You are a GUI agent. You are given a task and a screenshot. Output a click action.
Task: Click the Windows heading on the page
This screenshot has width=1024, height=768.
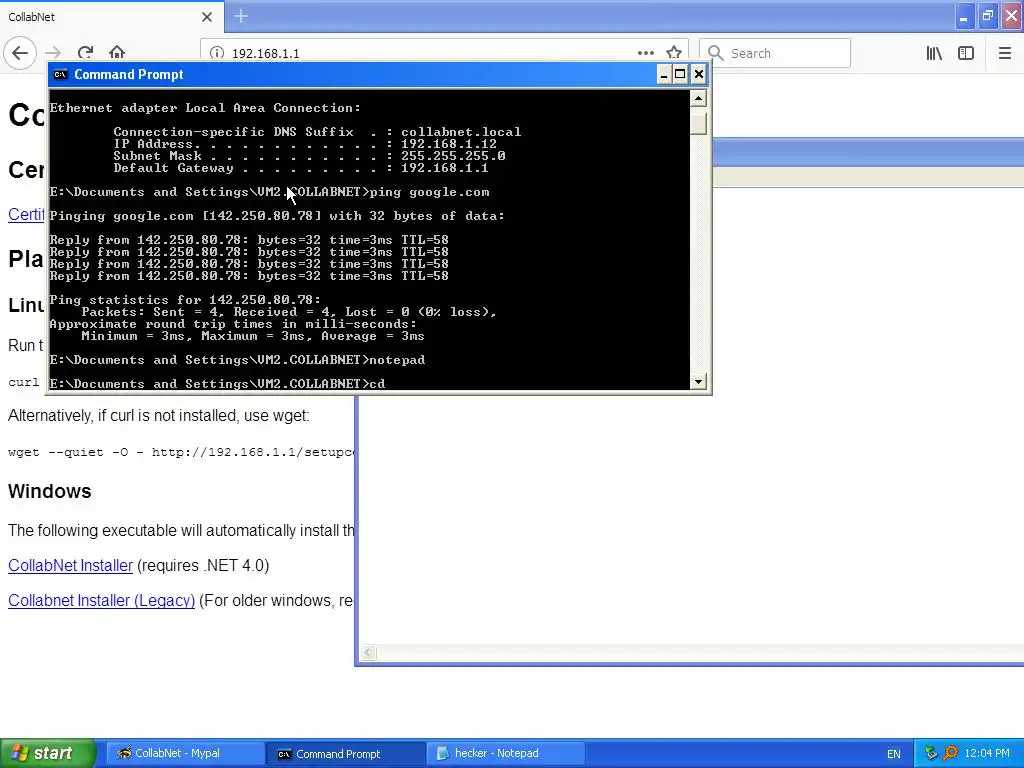coord(50,491)
